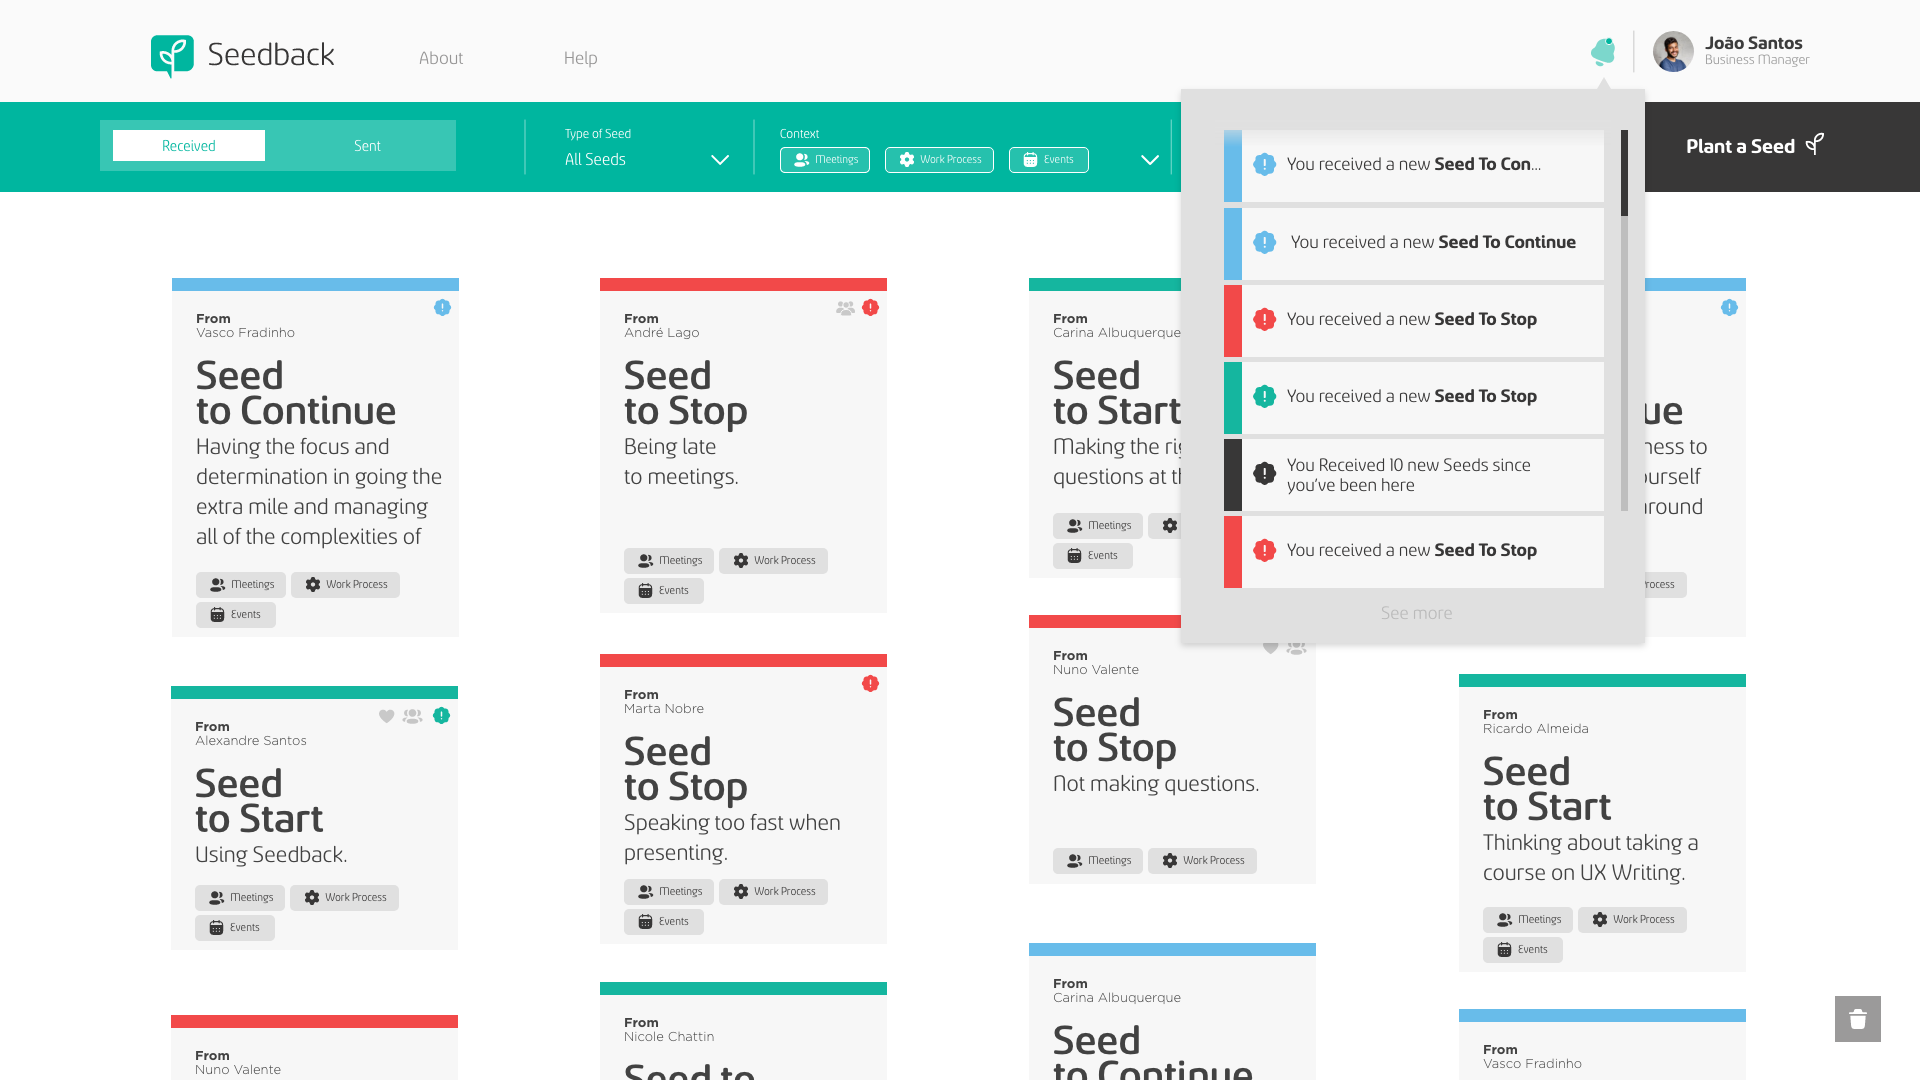Open the About menu item
The width and height of the screenshot is (1920, 1080).
click(440, 58)
